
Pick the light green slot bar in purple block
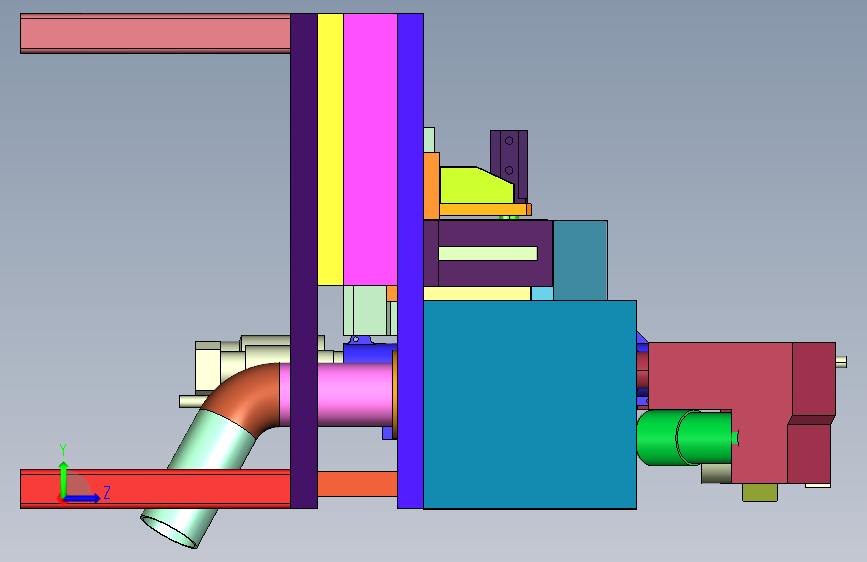point(488,253)
